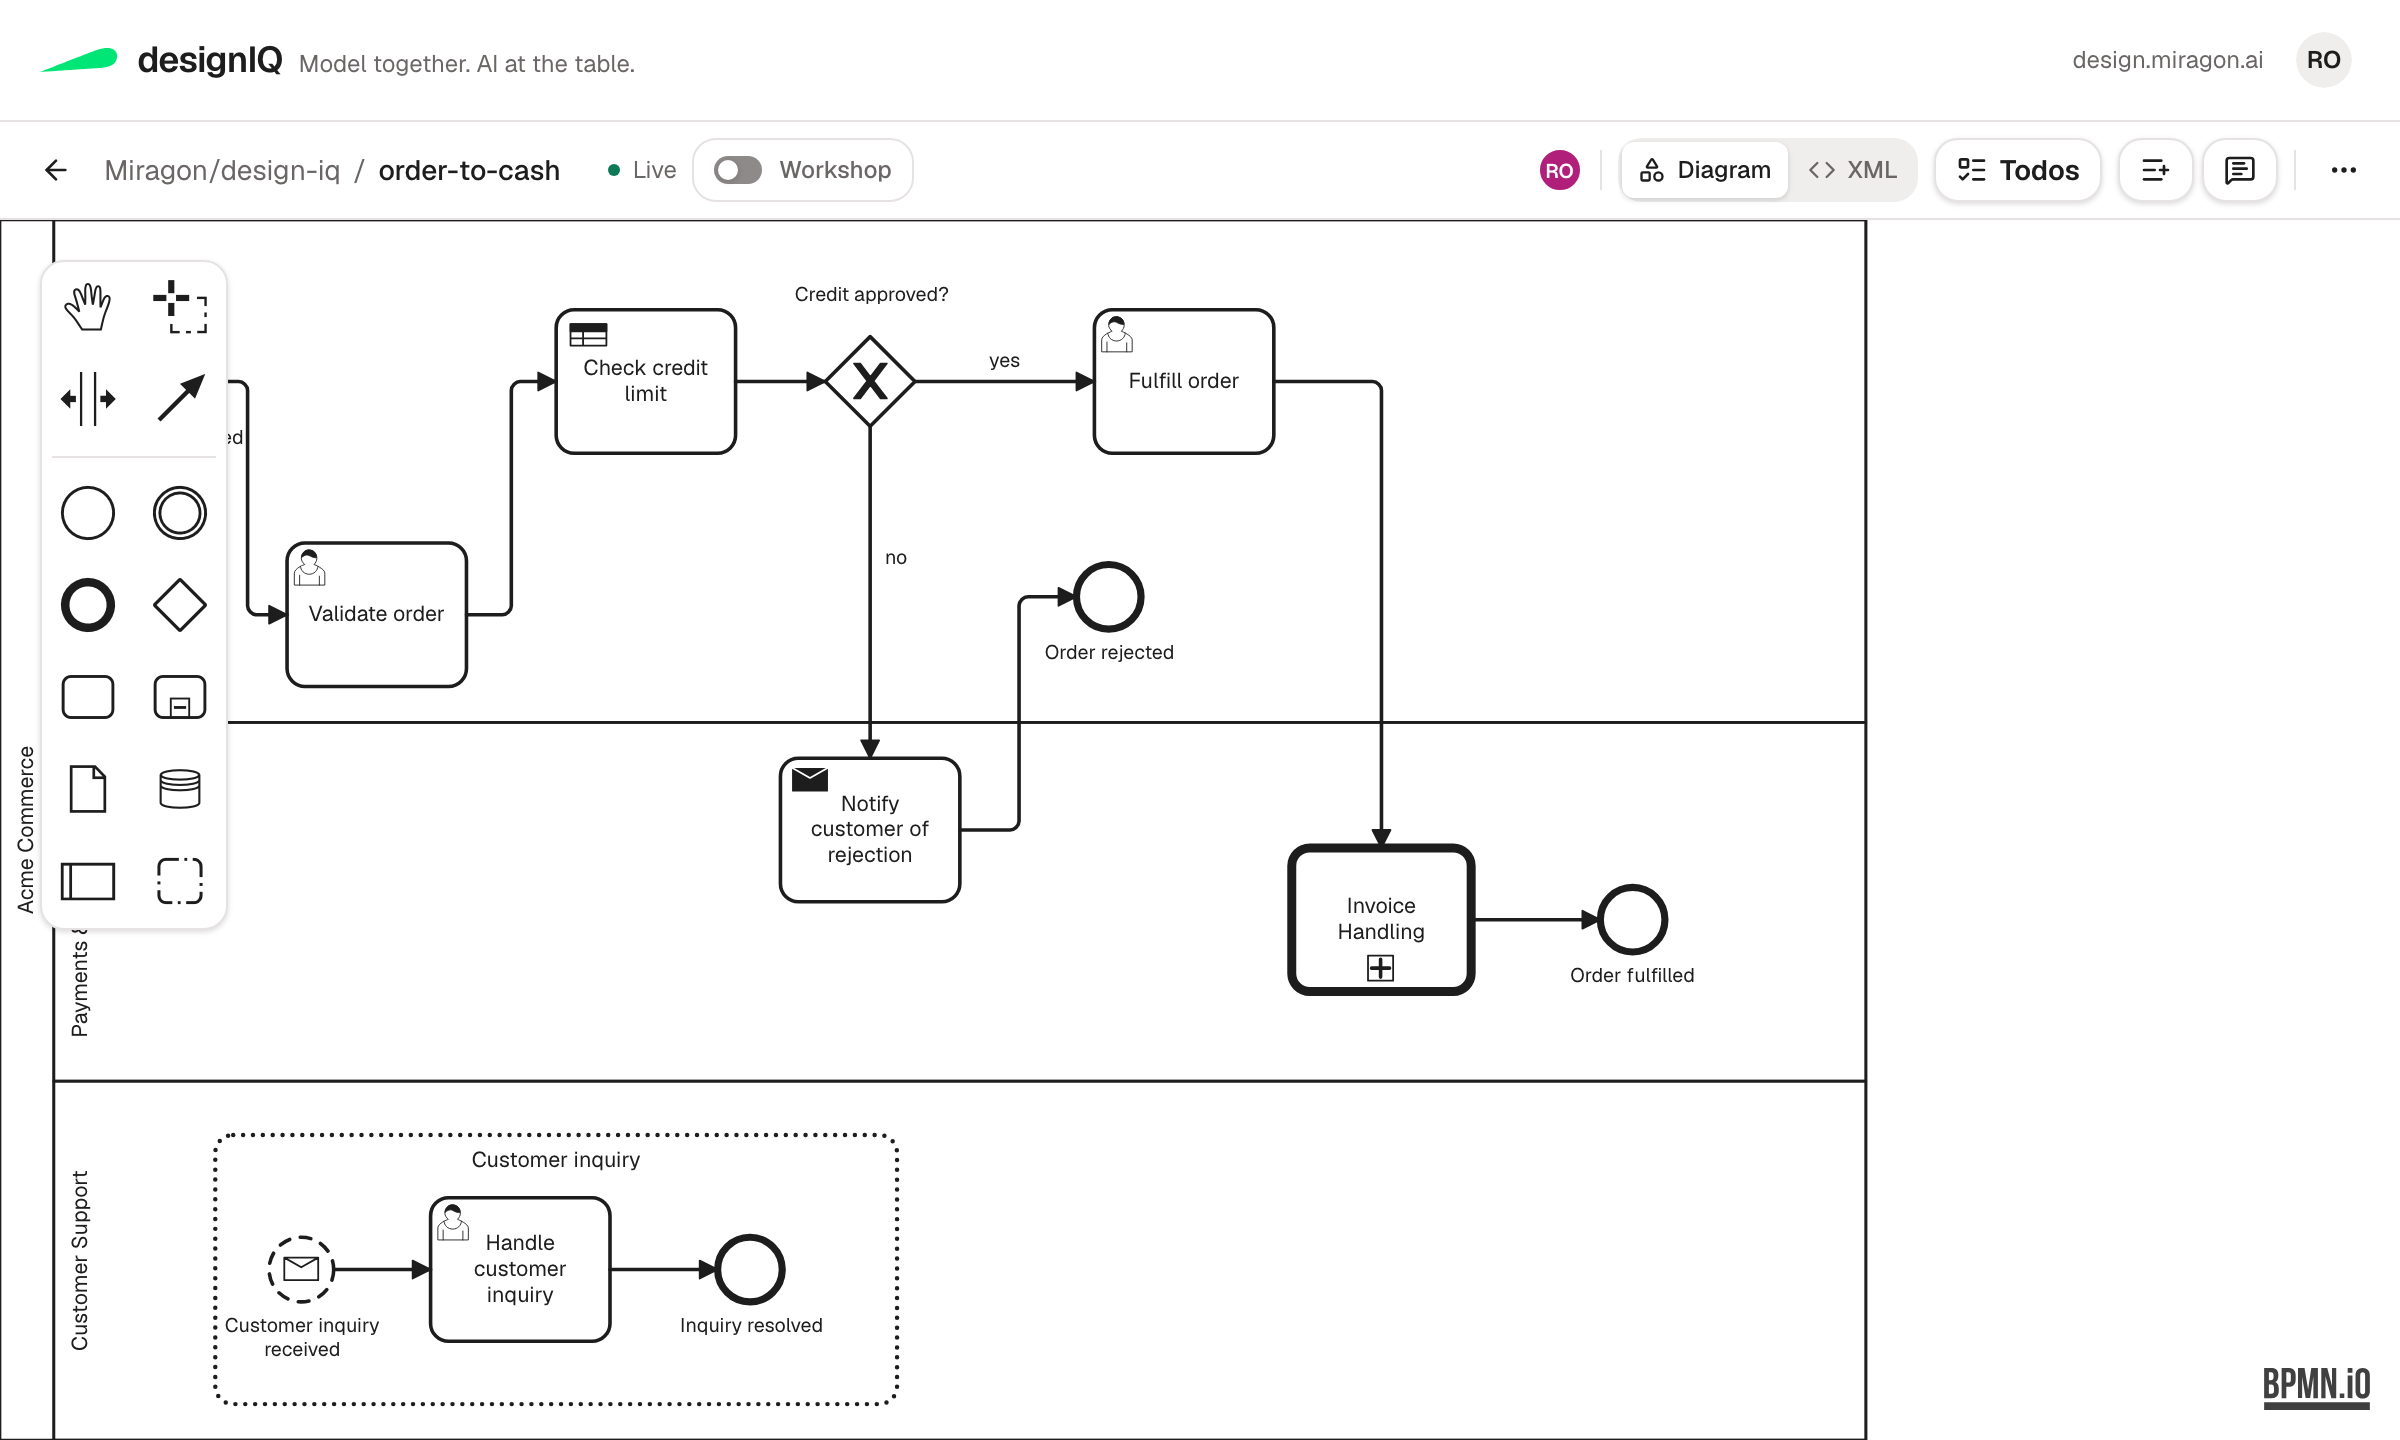The height and width of the screenshot is (1440, 2400).
Task: Create a task rectangle from palette
Action: 88,697
